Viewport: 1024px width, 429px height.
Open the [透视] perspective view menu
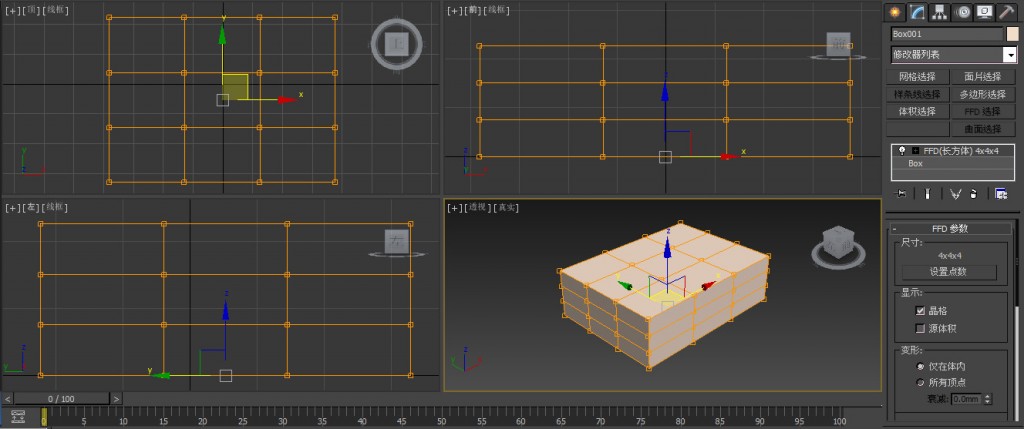pos(477,207)
